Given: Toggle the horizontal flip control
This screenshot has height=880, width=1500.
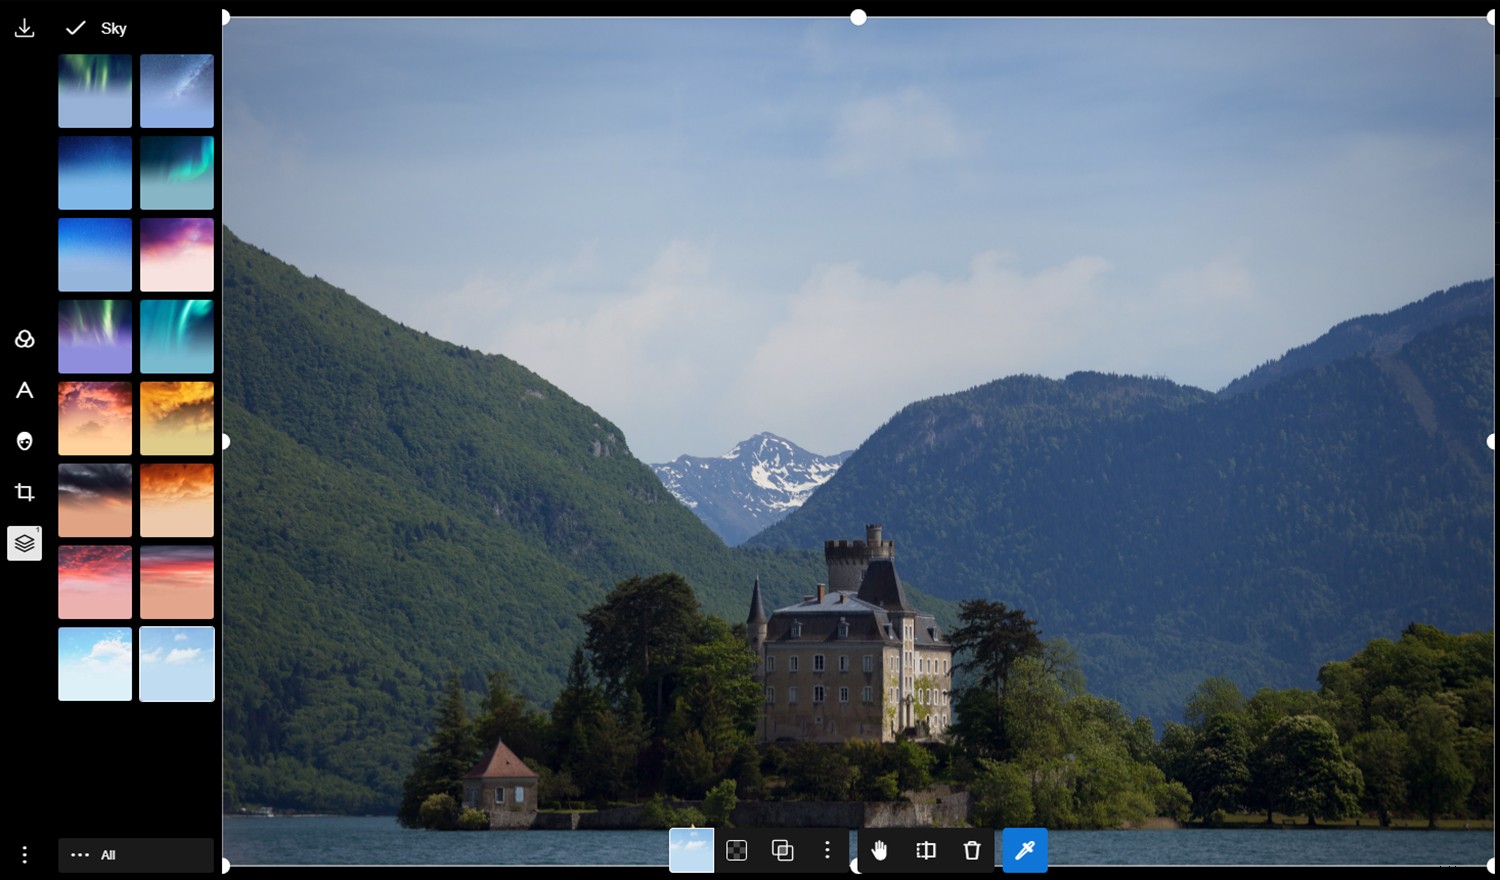Looking at the screenshot, I should coord(925,850).
